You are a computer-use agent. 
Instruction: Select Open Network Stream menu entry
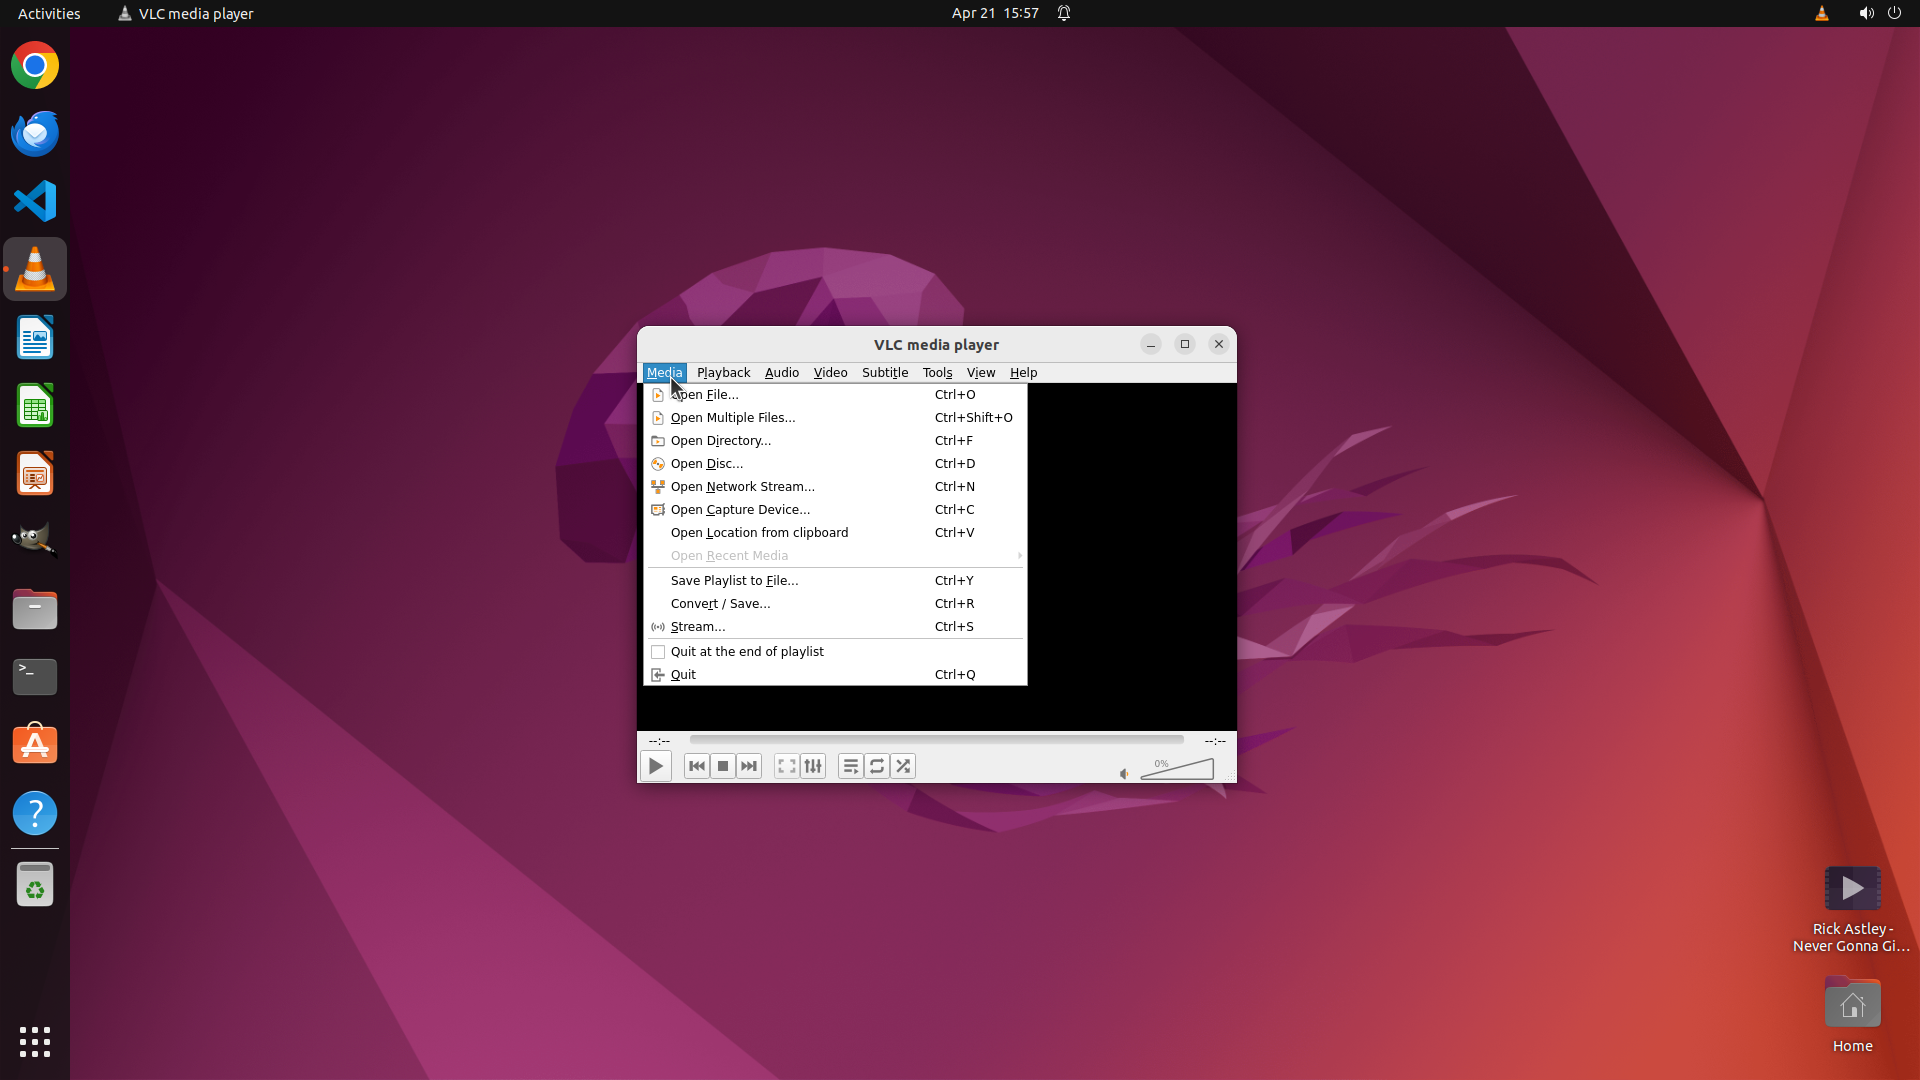tap(742, 487)
